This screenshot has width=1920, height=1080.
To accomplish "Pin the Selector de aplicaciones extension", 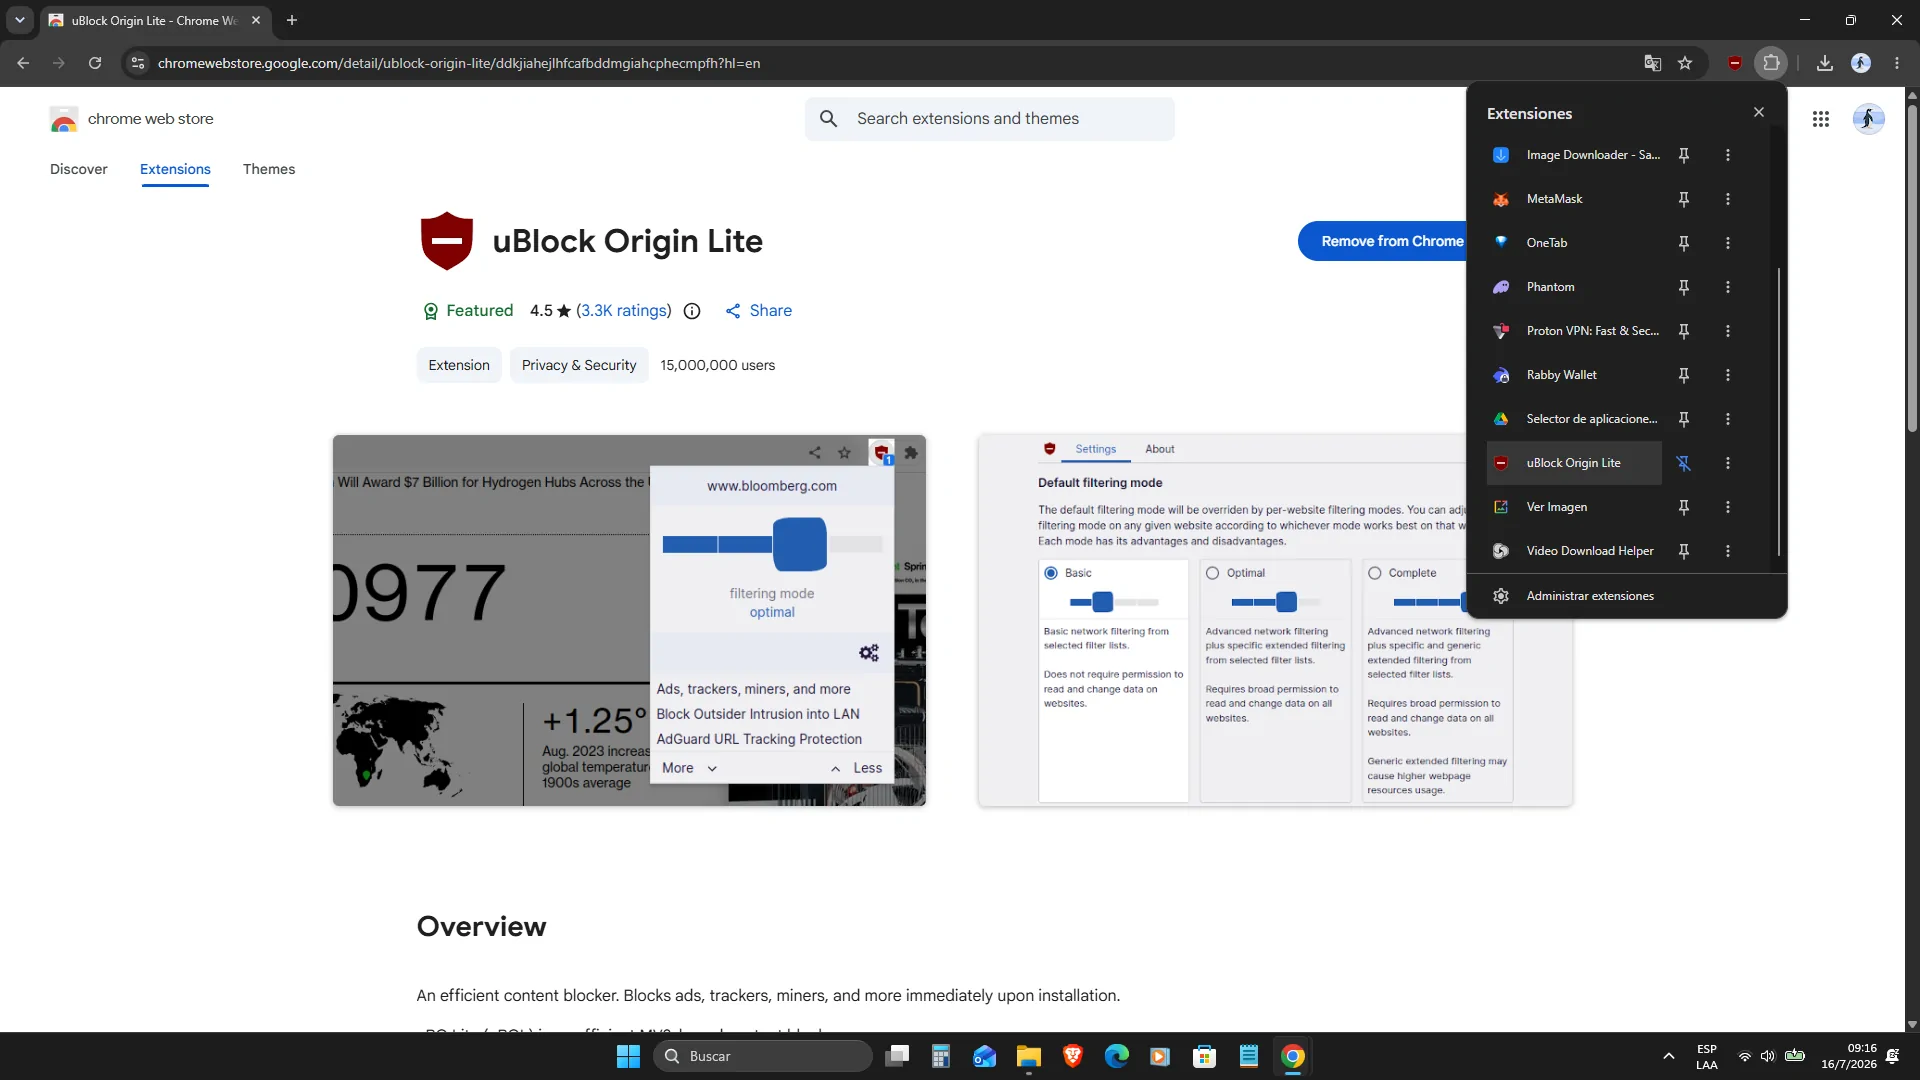I will pyautogui.click(x=1684, y=419).
